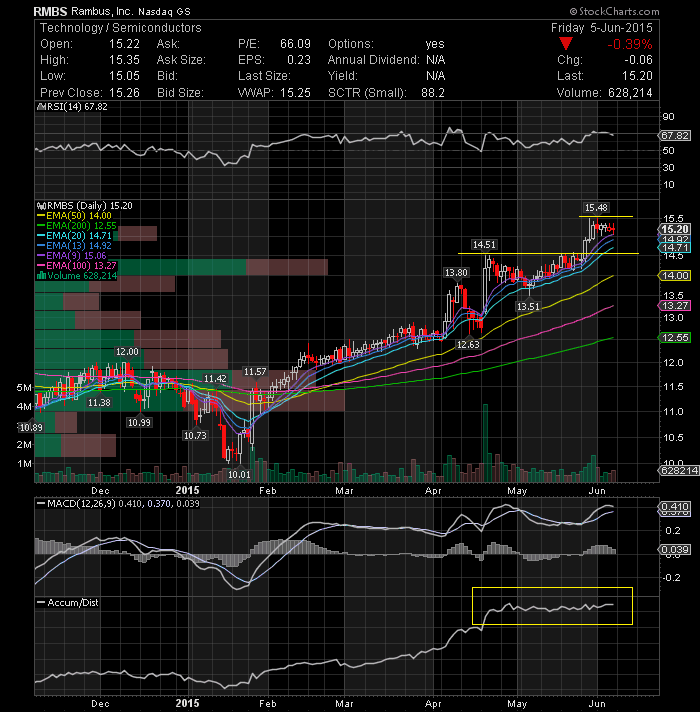Click the 13.51 low price label

click(x=528, y=307)
